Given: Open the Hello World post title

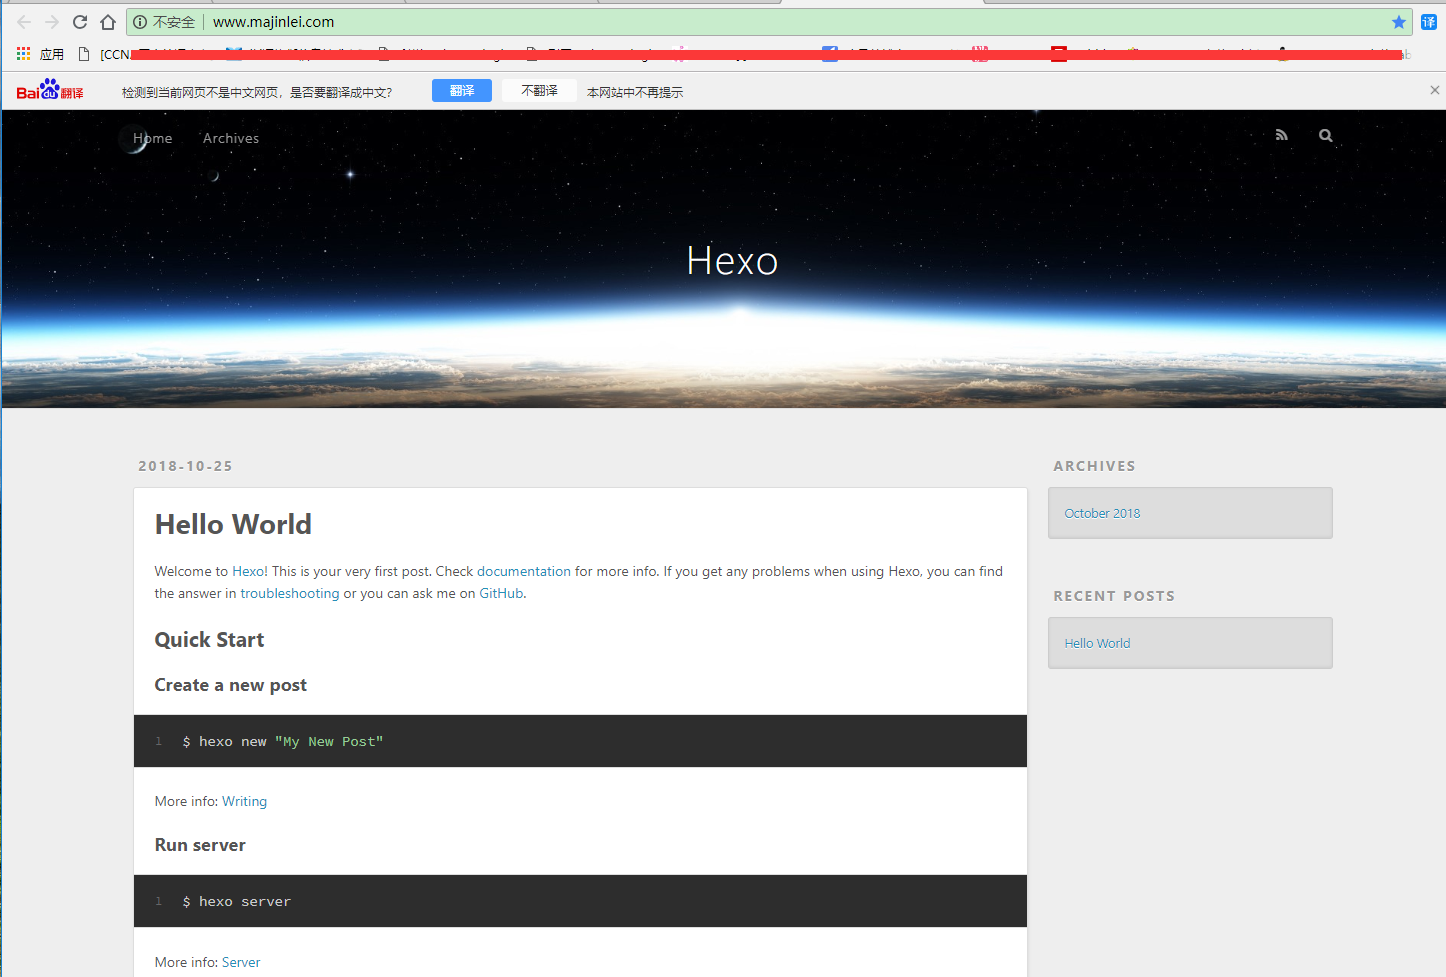Looking at the screenshot, I should [233, 524].
